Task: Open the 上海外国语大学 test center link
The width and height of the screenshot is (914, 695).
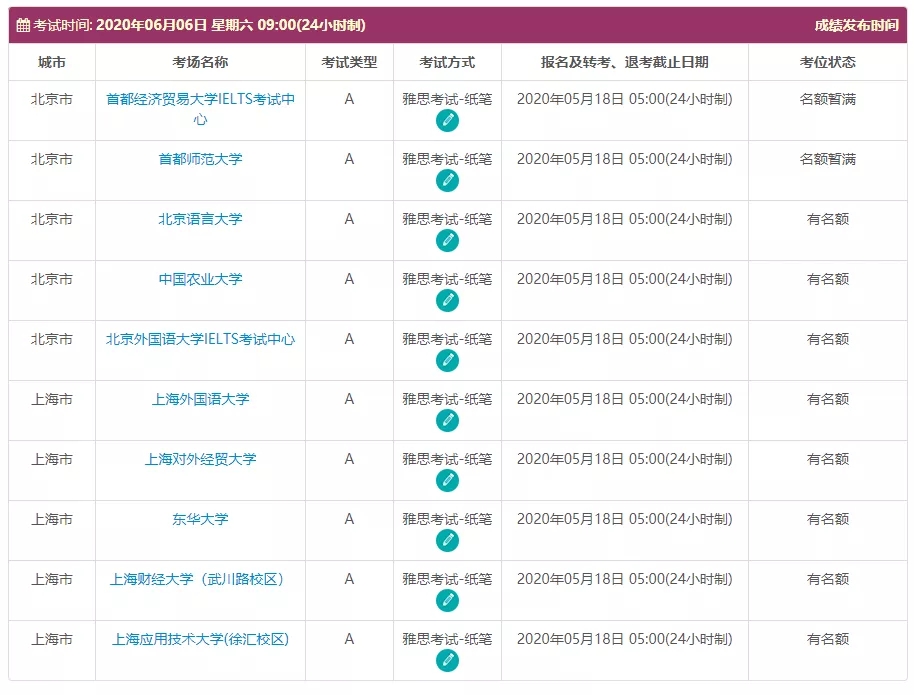Action: point(200,399)
